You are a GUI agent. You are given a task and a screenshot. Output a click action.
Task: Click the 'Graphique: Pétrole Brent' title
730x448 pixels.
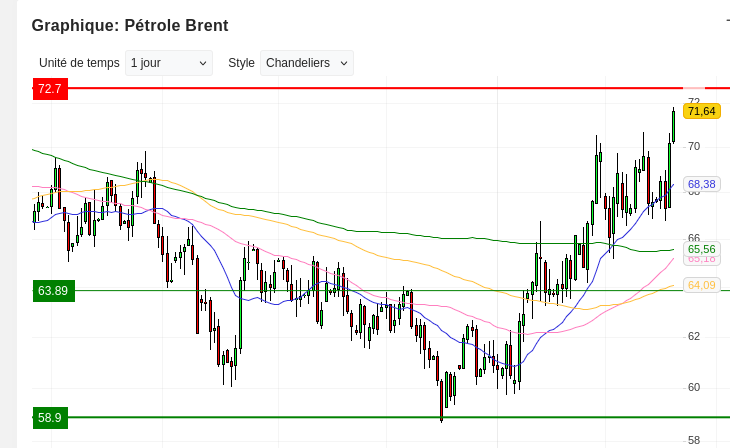pos(130,26)
